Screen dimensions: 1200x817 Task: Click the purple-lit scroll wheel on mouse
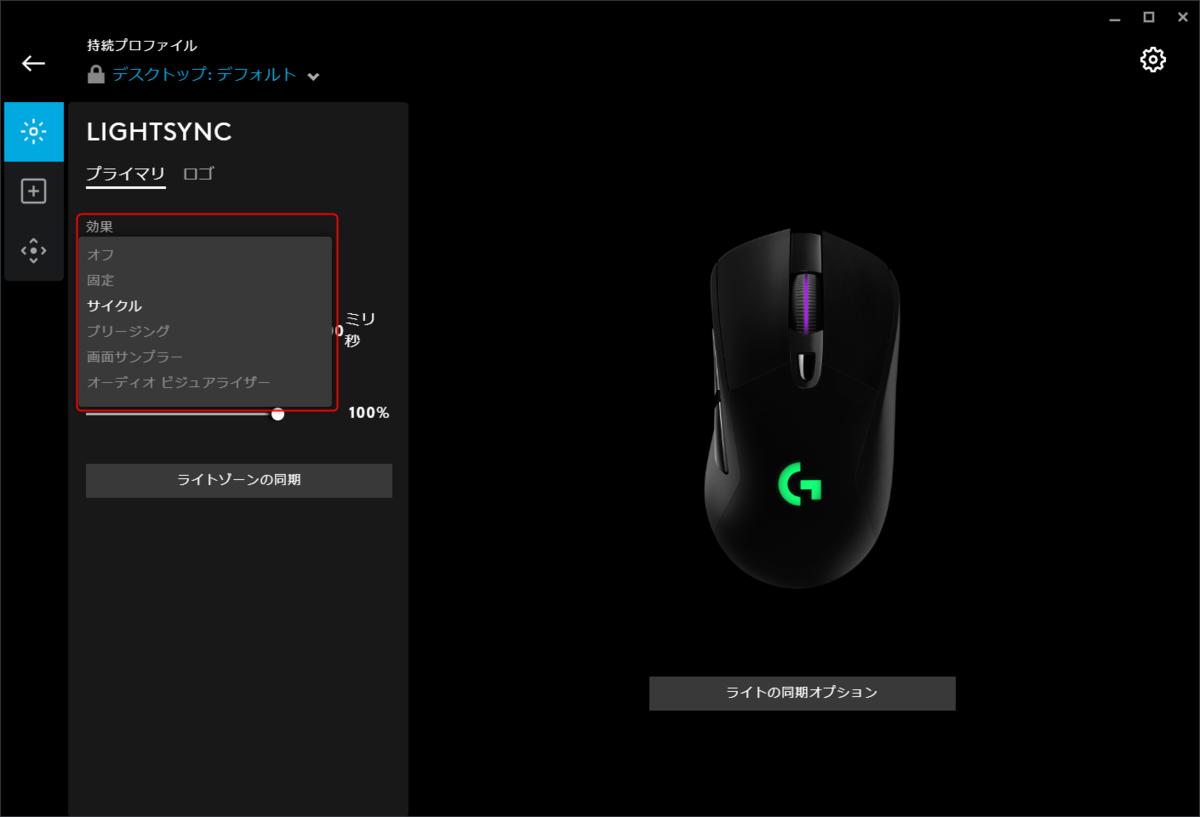pyautogui.click(x=807, y=304)
